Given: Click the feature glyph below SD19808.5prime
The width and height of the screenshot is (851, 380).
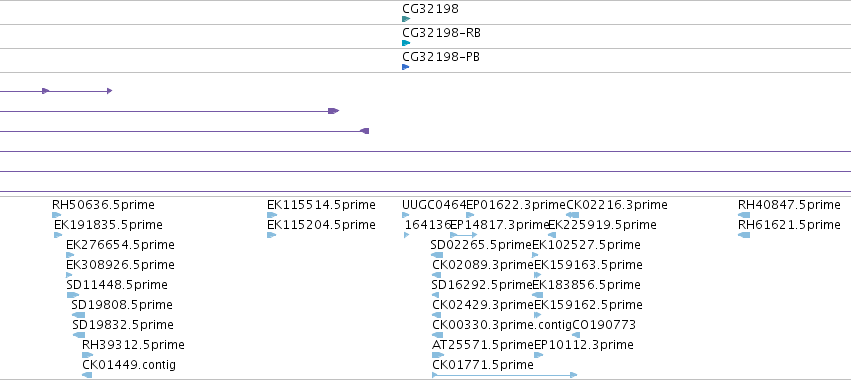Looking at the screenshot, I should 78,315.
